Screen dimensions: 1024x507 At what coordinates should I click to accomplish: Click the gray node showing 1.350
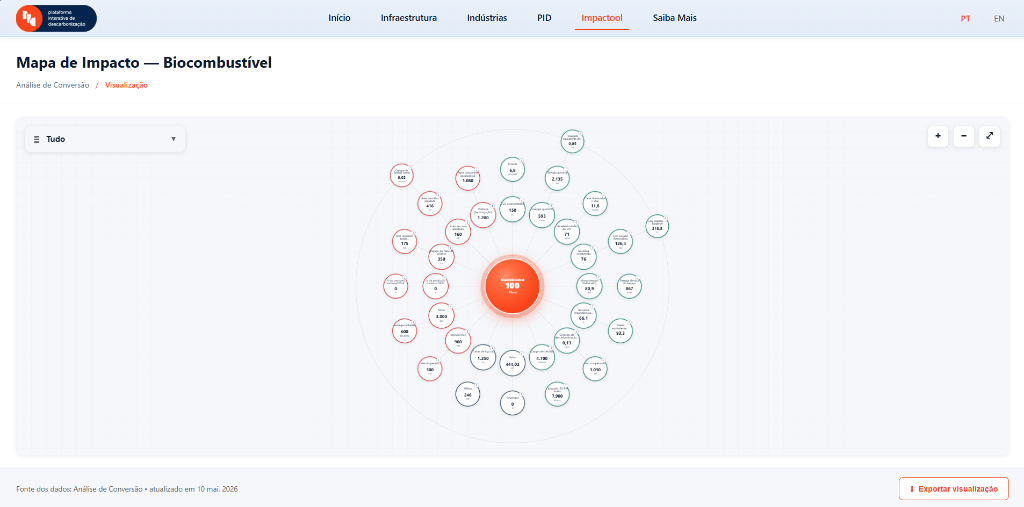click(483, 357)
